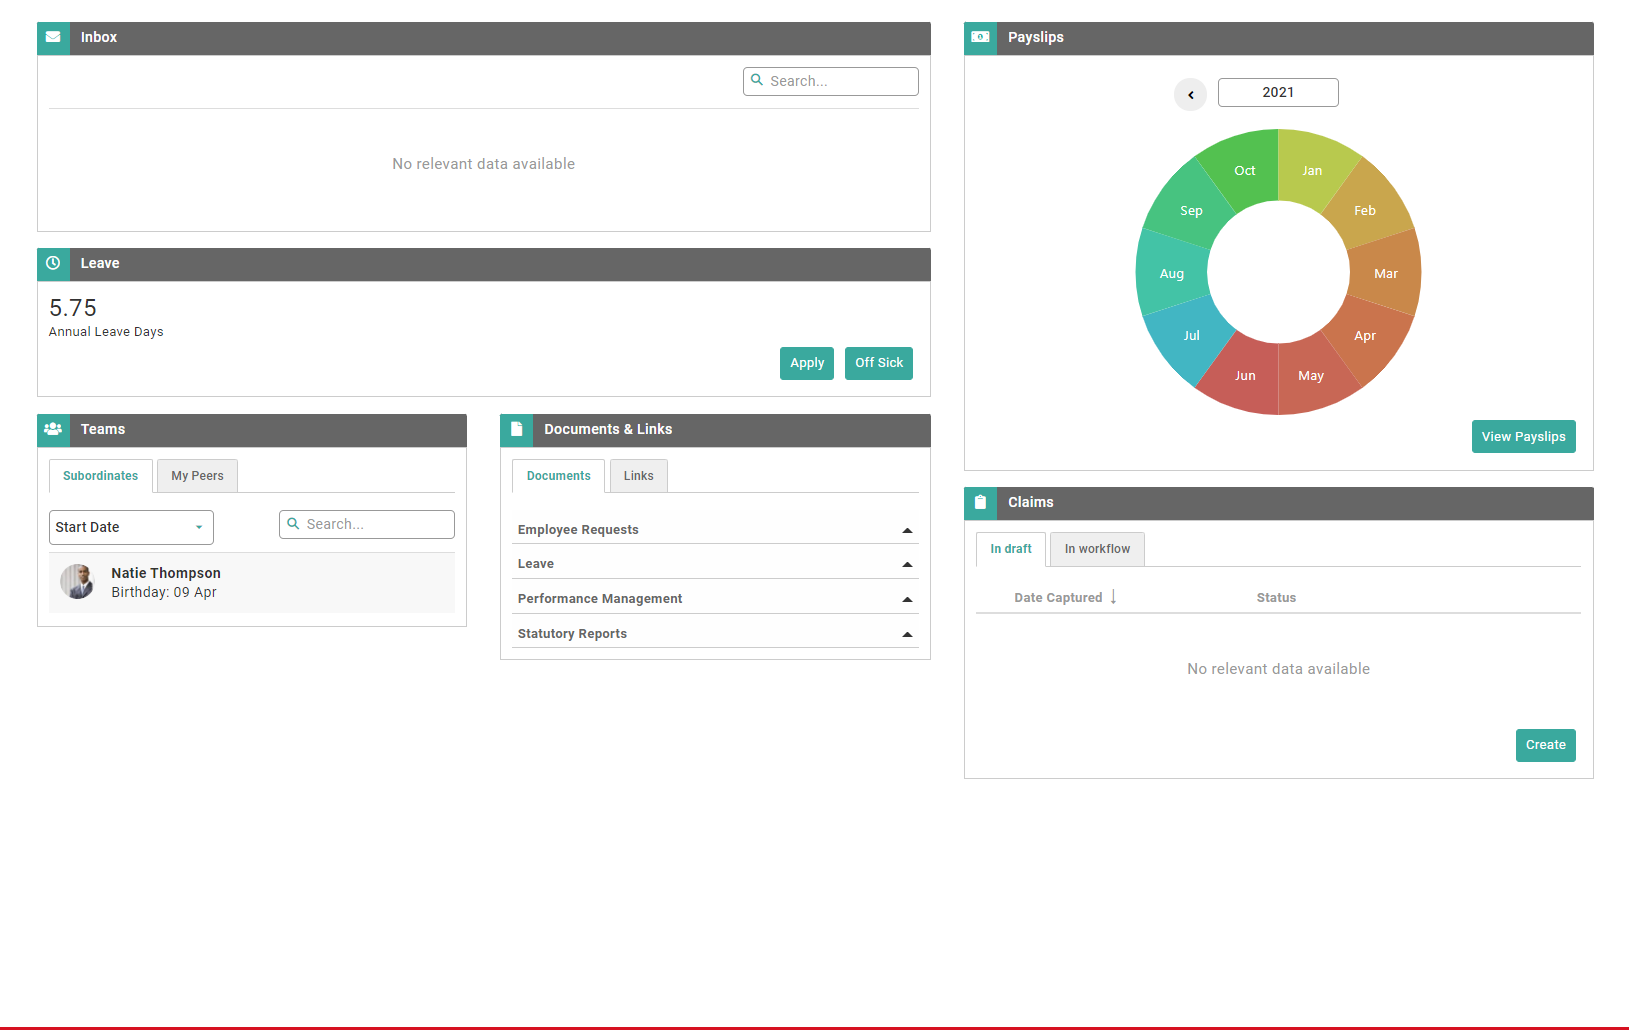This screenshot has width=1629, height=1030.
Task: Click the Inbox envelope icon
Action: [x=53, y=37]
